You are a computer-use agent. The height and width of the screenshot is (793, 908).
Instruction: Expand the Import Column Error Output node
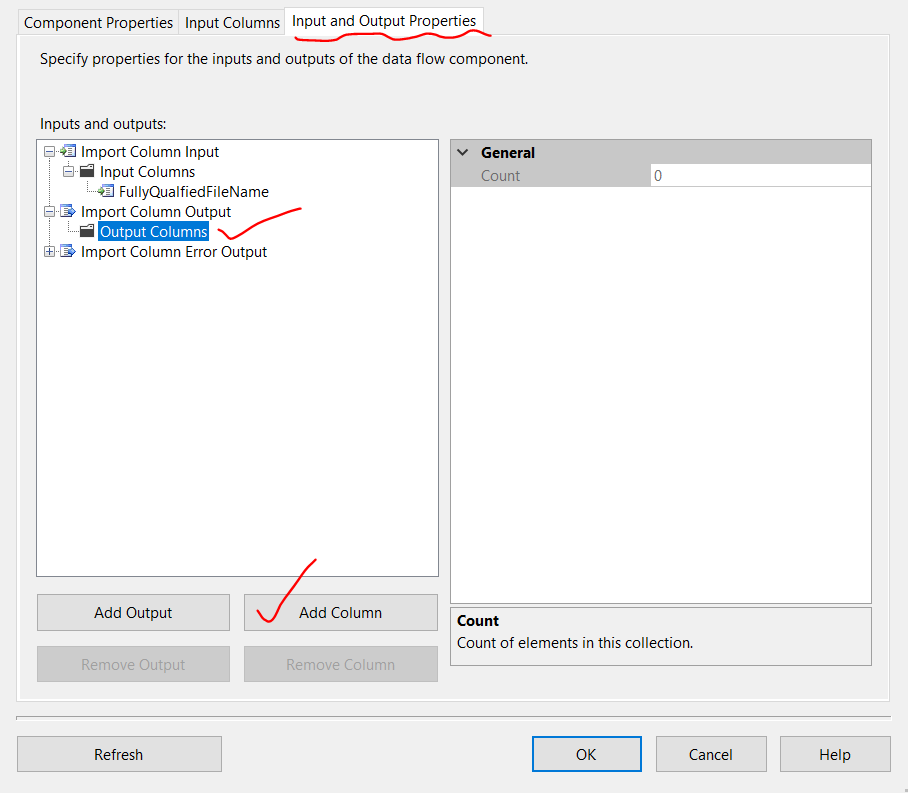point(48,251)
